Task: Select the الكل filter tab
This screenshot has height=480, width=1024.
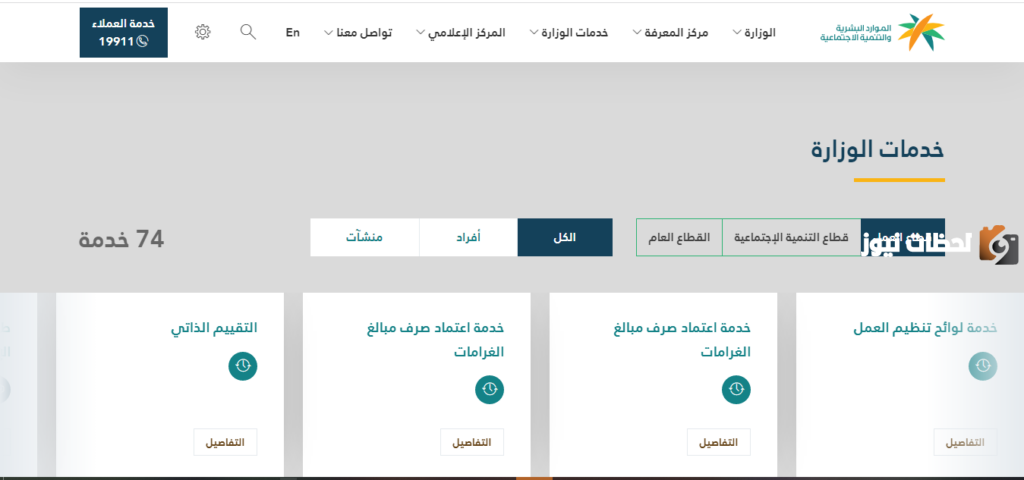Action: pos(565,237)
